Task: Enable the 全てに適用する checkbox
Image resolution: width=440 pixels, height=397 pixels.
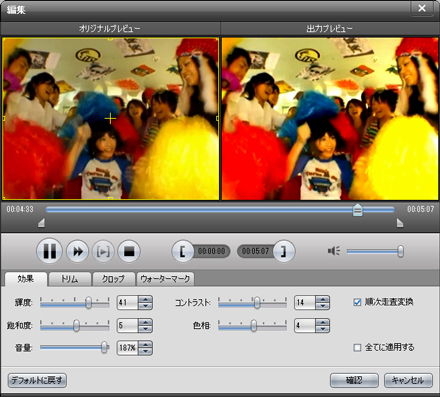Action: 357,348
